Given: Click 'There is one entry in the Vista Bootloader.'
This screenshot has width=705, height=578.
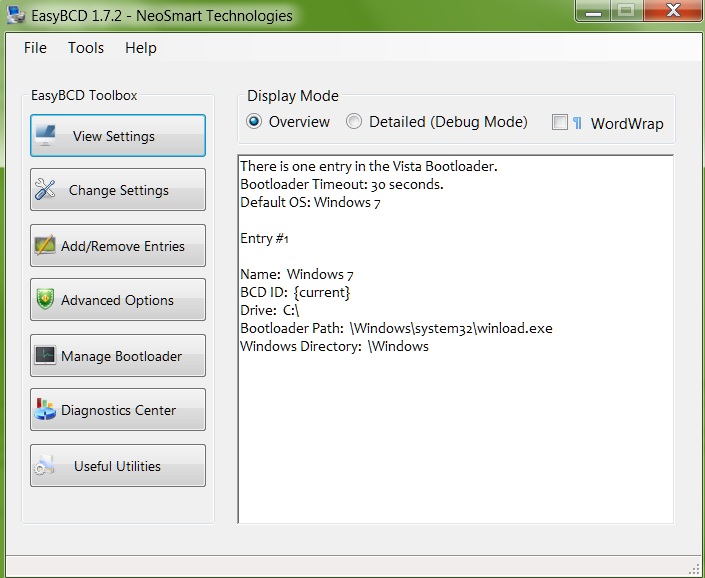Looking at the screenshot, I should coord(369,166).
